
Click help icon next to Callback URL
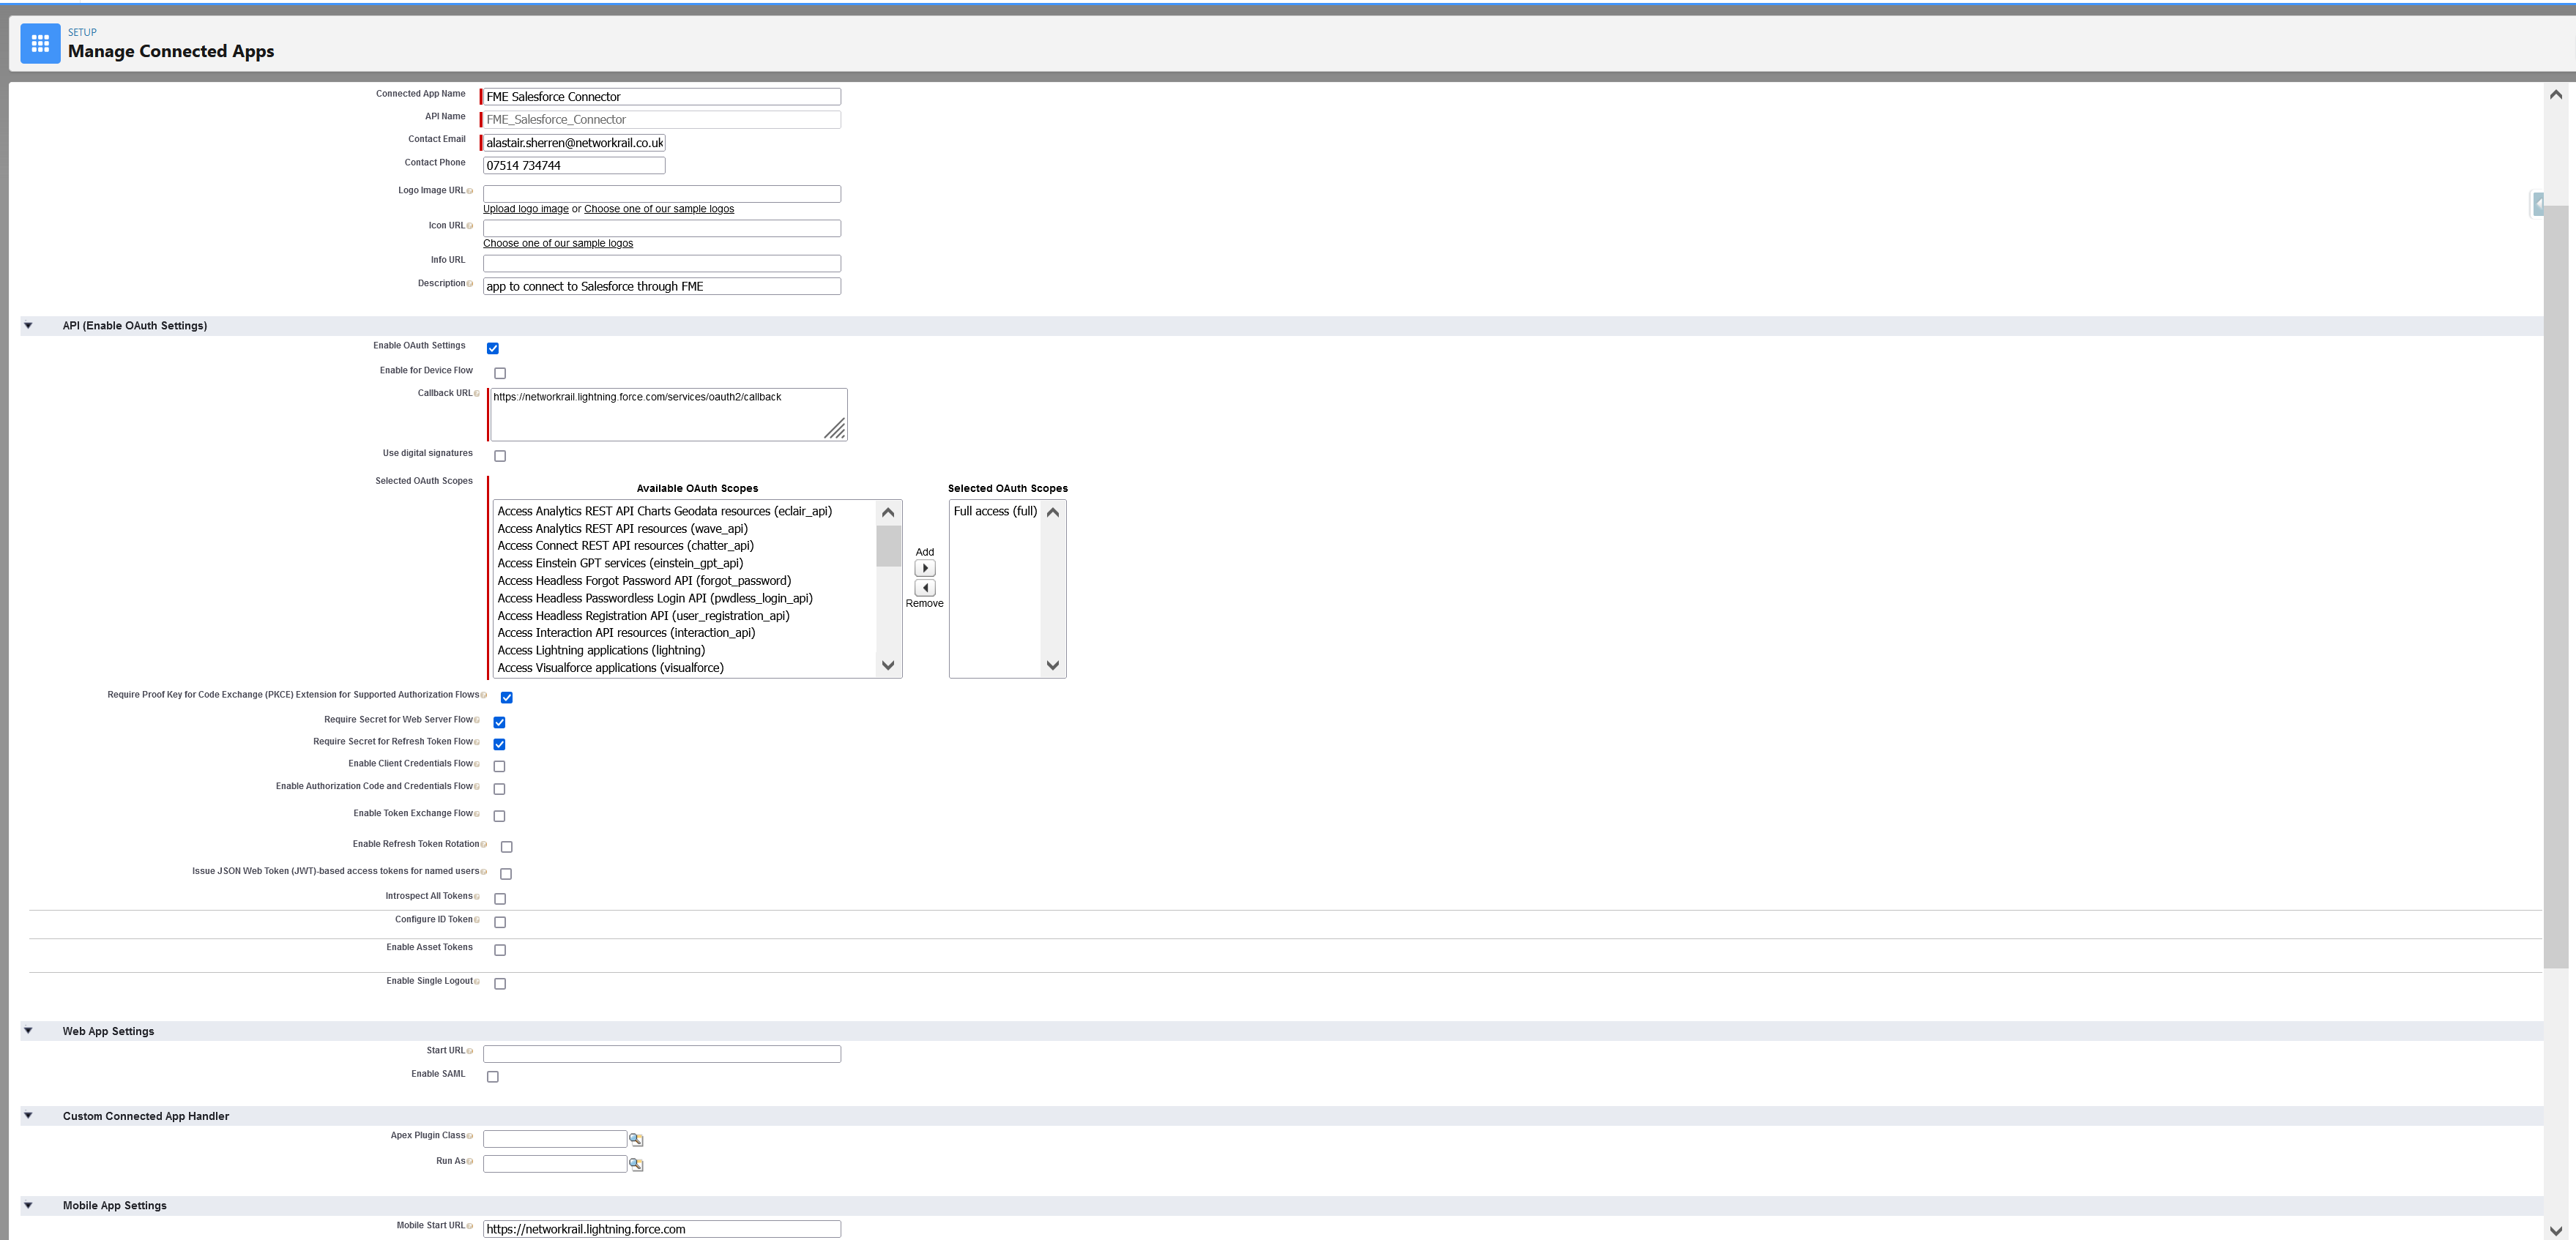pyautogui.click(x=477, y=394)
